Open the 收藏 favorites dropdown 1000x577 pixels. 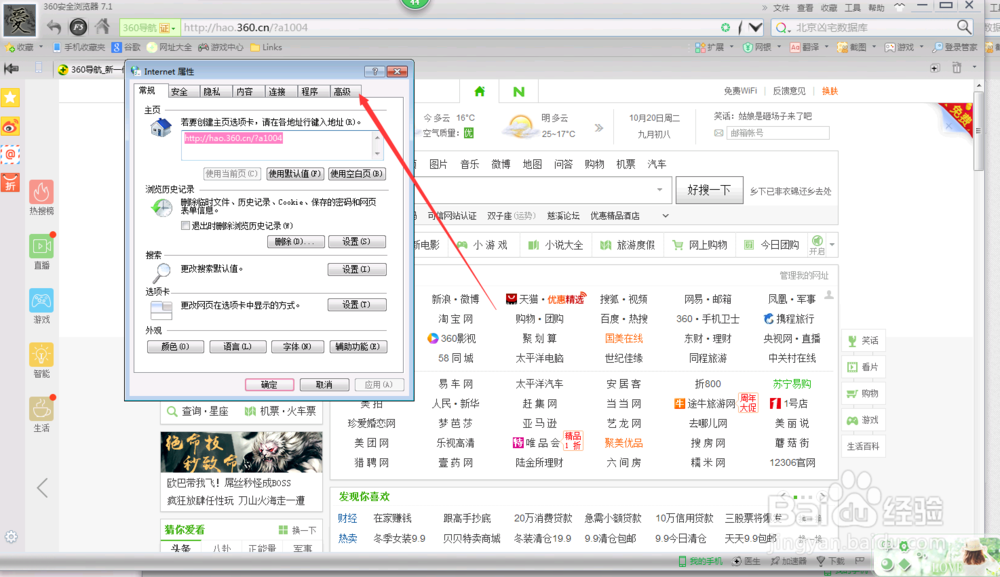click(x=35, y=46)
